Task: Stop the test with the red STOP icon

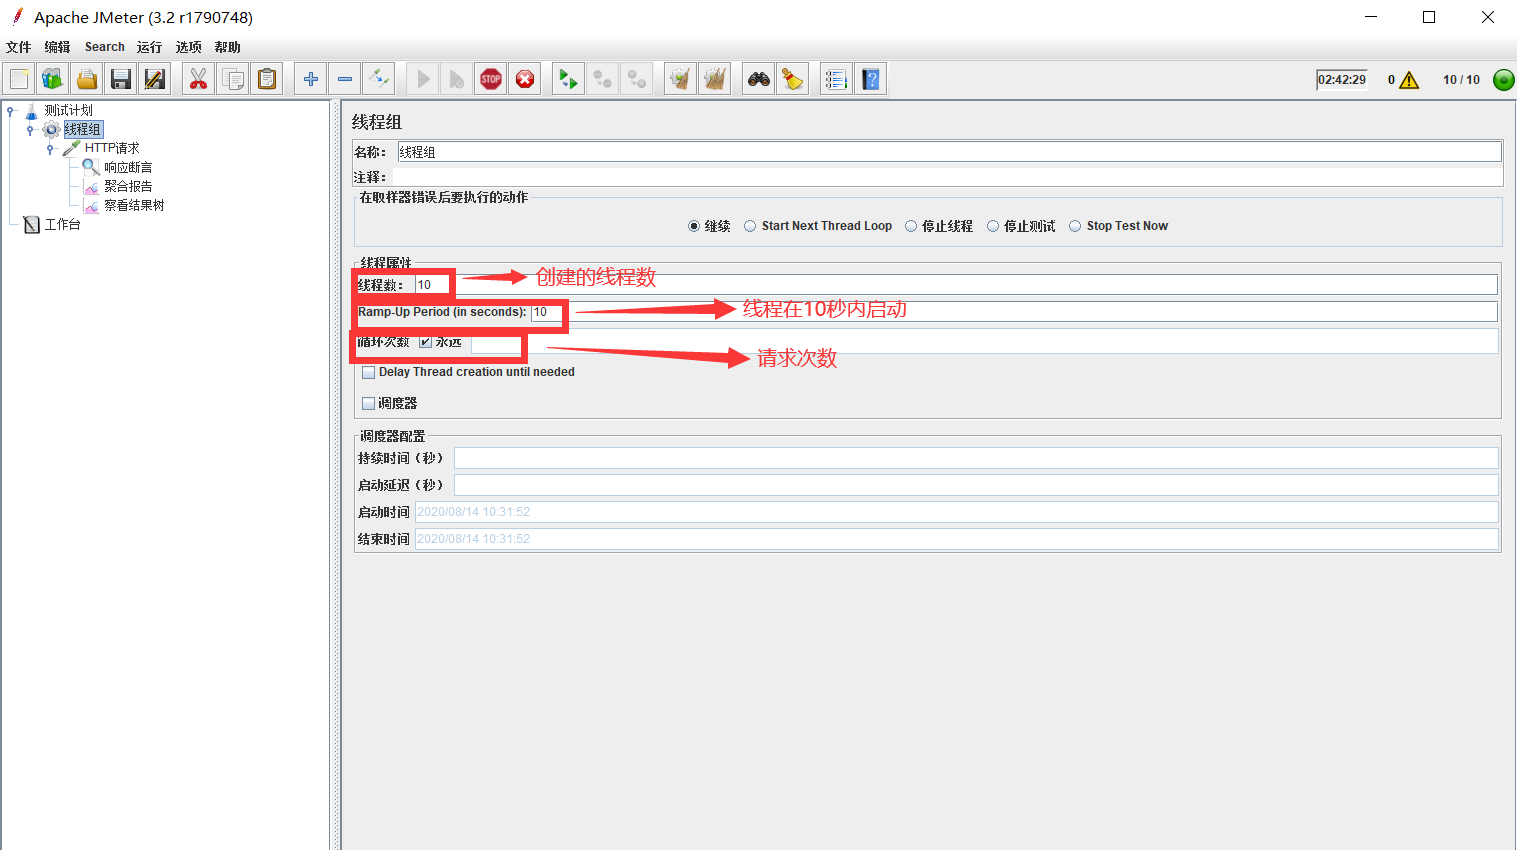Action: point(491,79)
